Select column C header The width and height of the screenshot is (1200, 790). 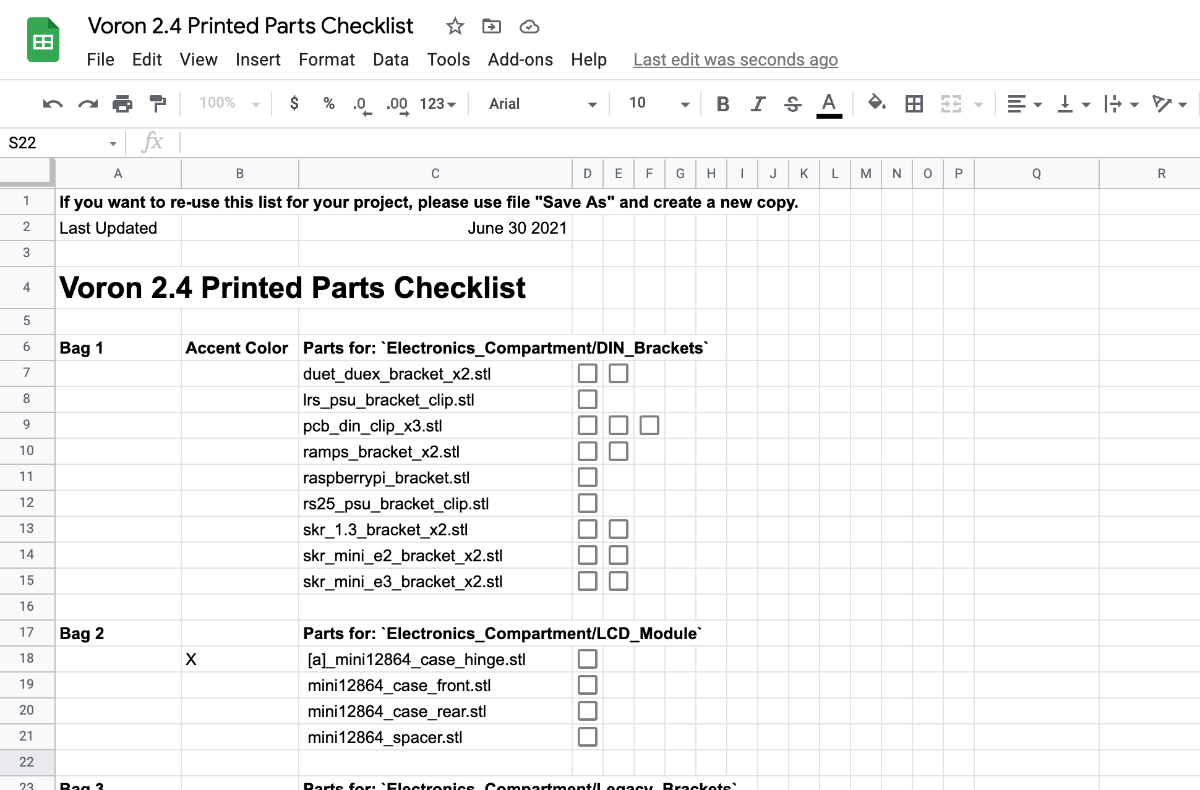coord(435,174)
